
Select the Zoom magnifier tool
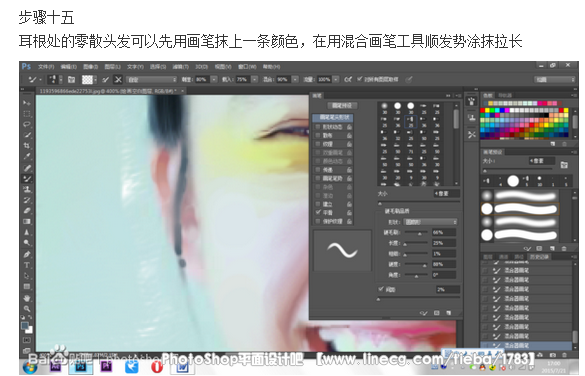click(27, 308)
